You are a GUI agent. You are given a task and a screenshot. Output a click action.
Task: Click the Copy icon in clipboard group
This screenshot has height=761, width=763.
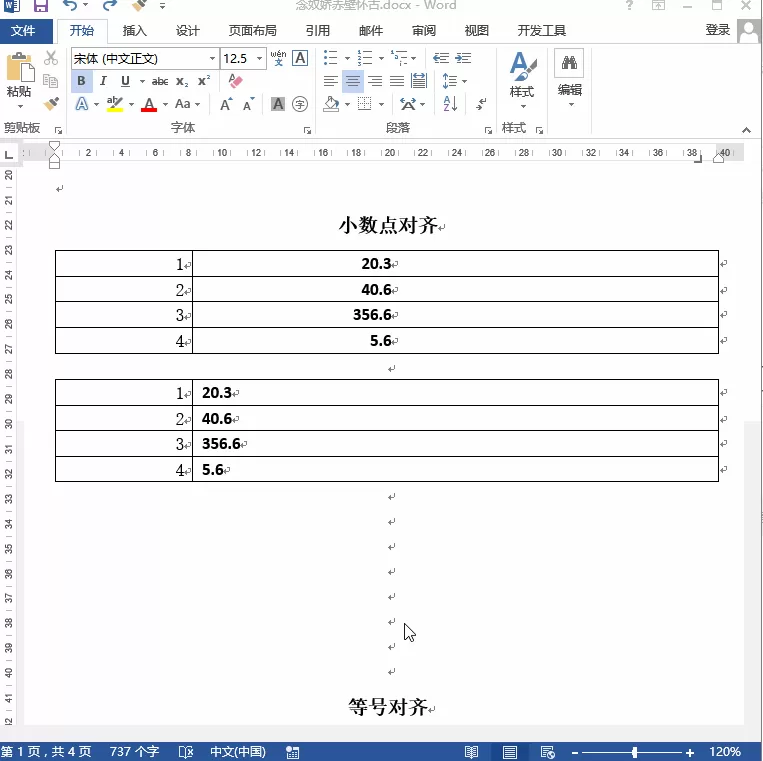point(51,81)
